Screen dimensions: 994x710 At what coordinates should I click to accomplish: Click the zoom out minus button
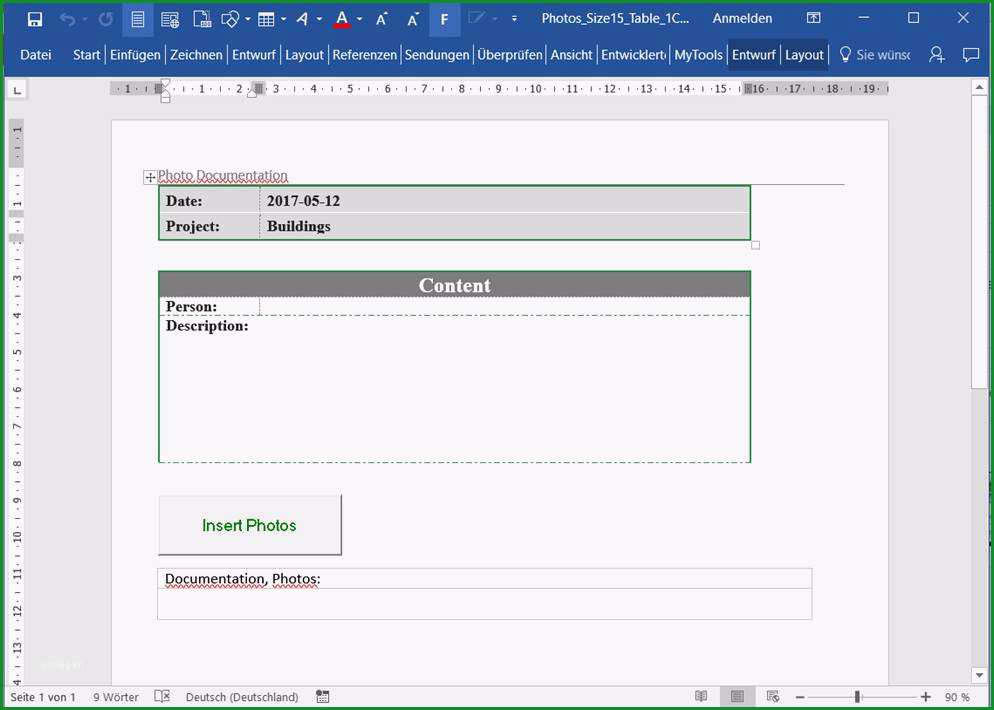(x=800, y=697)
